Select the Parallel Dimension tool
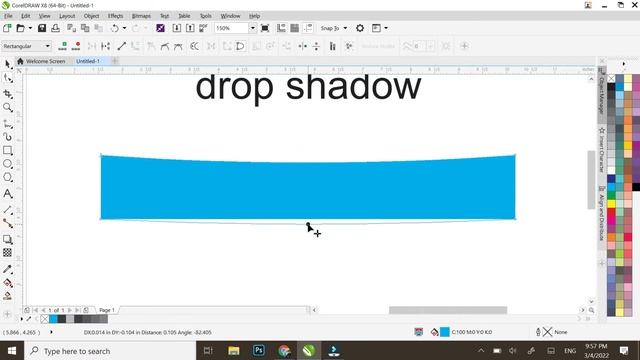 click(x=8, y=210)
